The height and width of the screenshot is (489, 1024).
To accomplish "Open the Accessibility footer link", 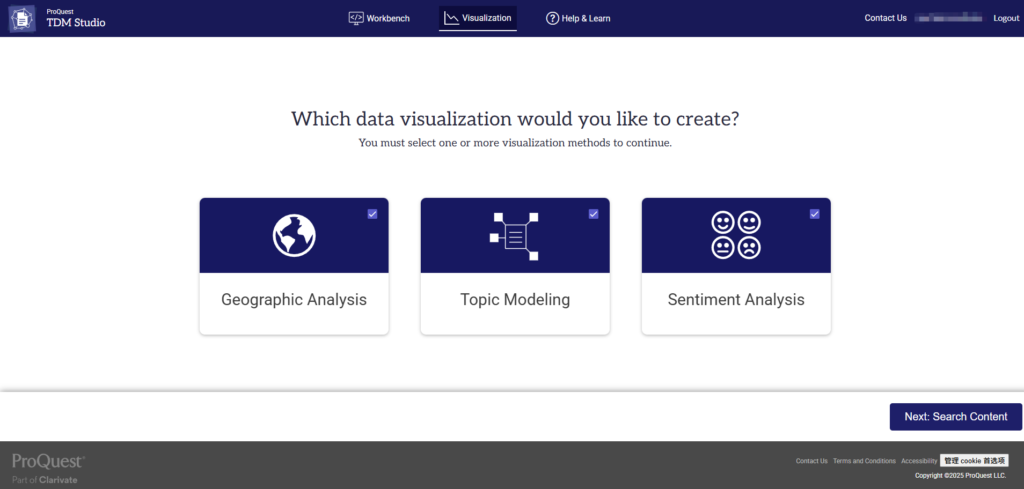I will point(918,461).
